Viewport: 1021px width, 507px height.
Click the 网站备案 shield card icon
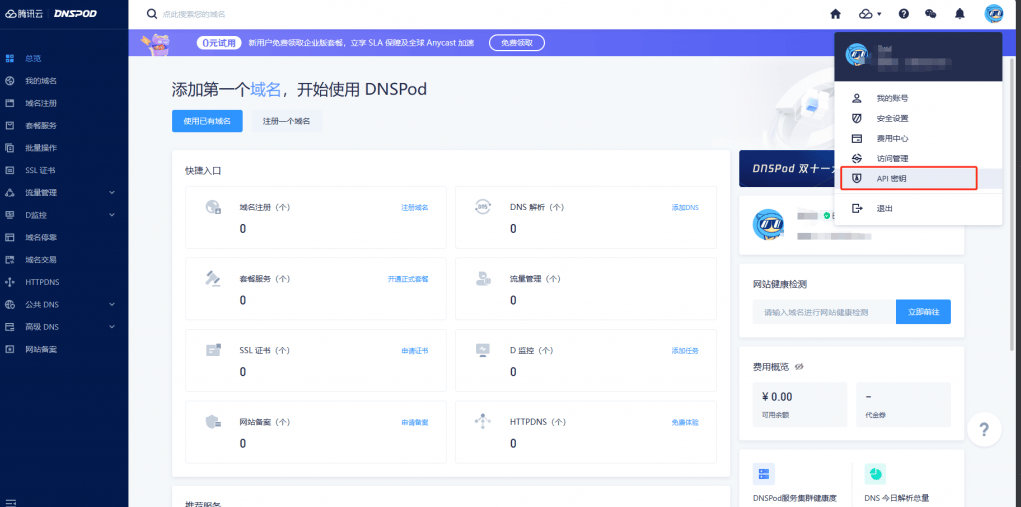213,422
